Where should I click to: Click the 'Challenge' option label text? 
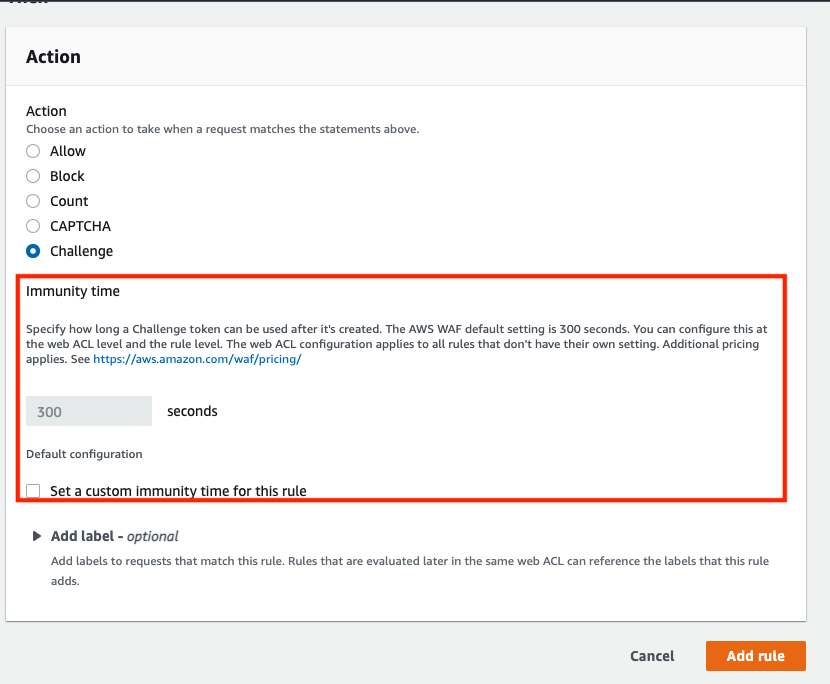(82, 251)
